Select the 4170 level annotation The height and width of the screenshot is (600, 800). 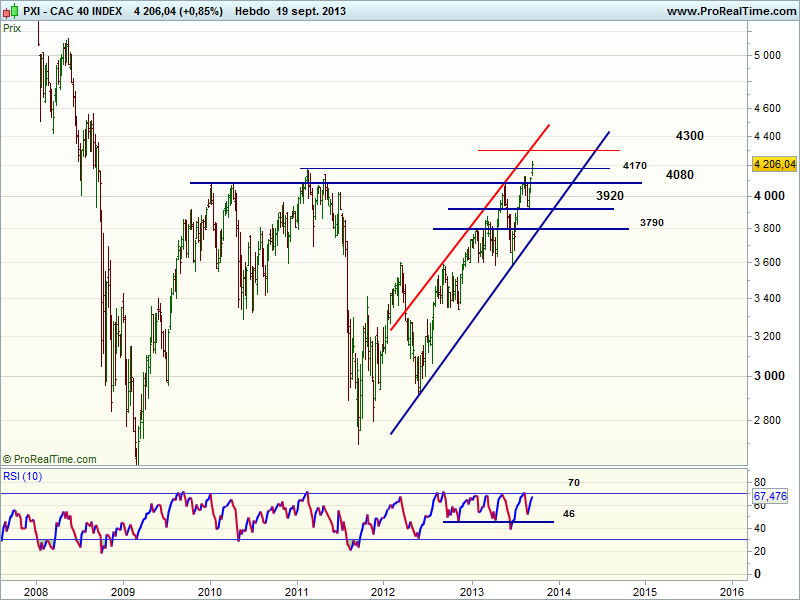pos(635,166)
